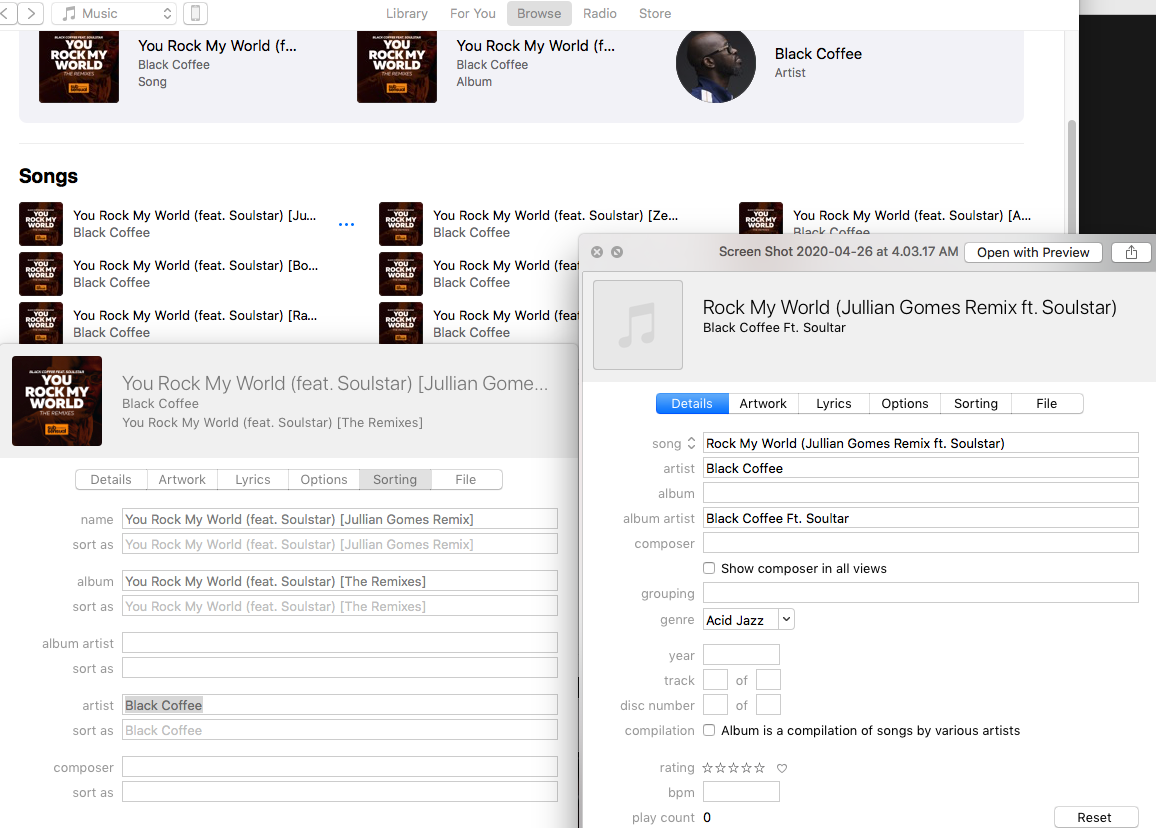Image resolution: width=1156 pixels, height=828 pixels.
Task: Click the full screen icon in Quick Look title bar
Action: point(617,252)
